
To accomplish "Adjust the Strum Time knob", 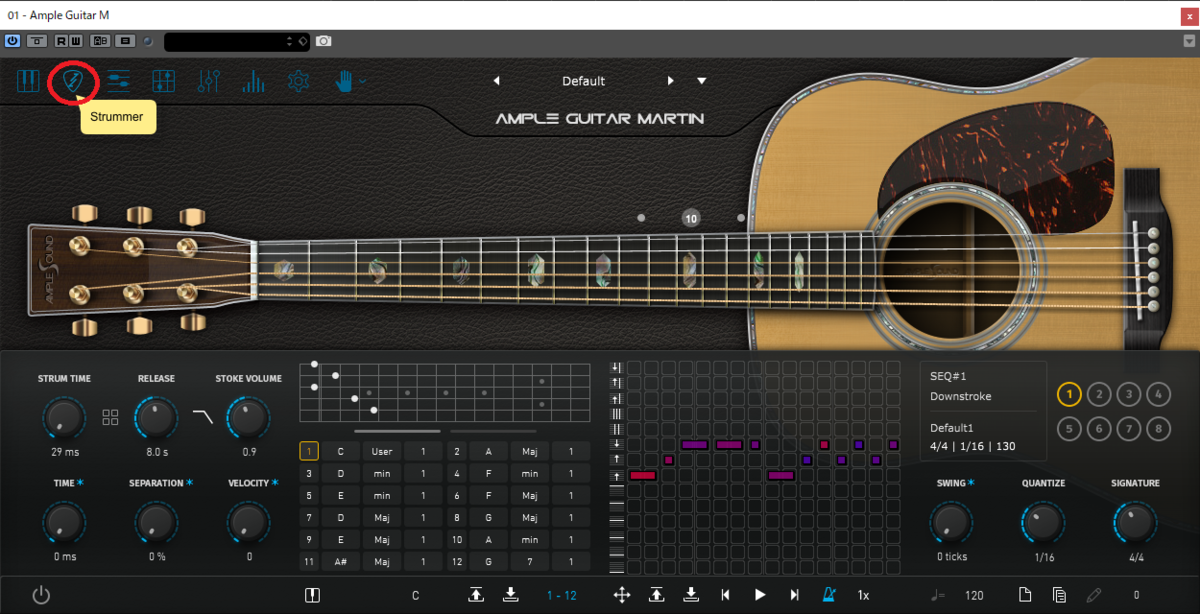I will coord(64,418).
